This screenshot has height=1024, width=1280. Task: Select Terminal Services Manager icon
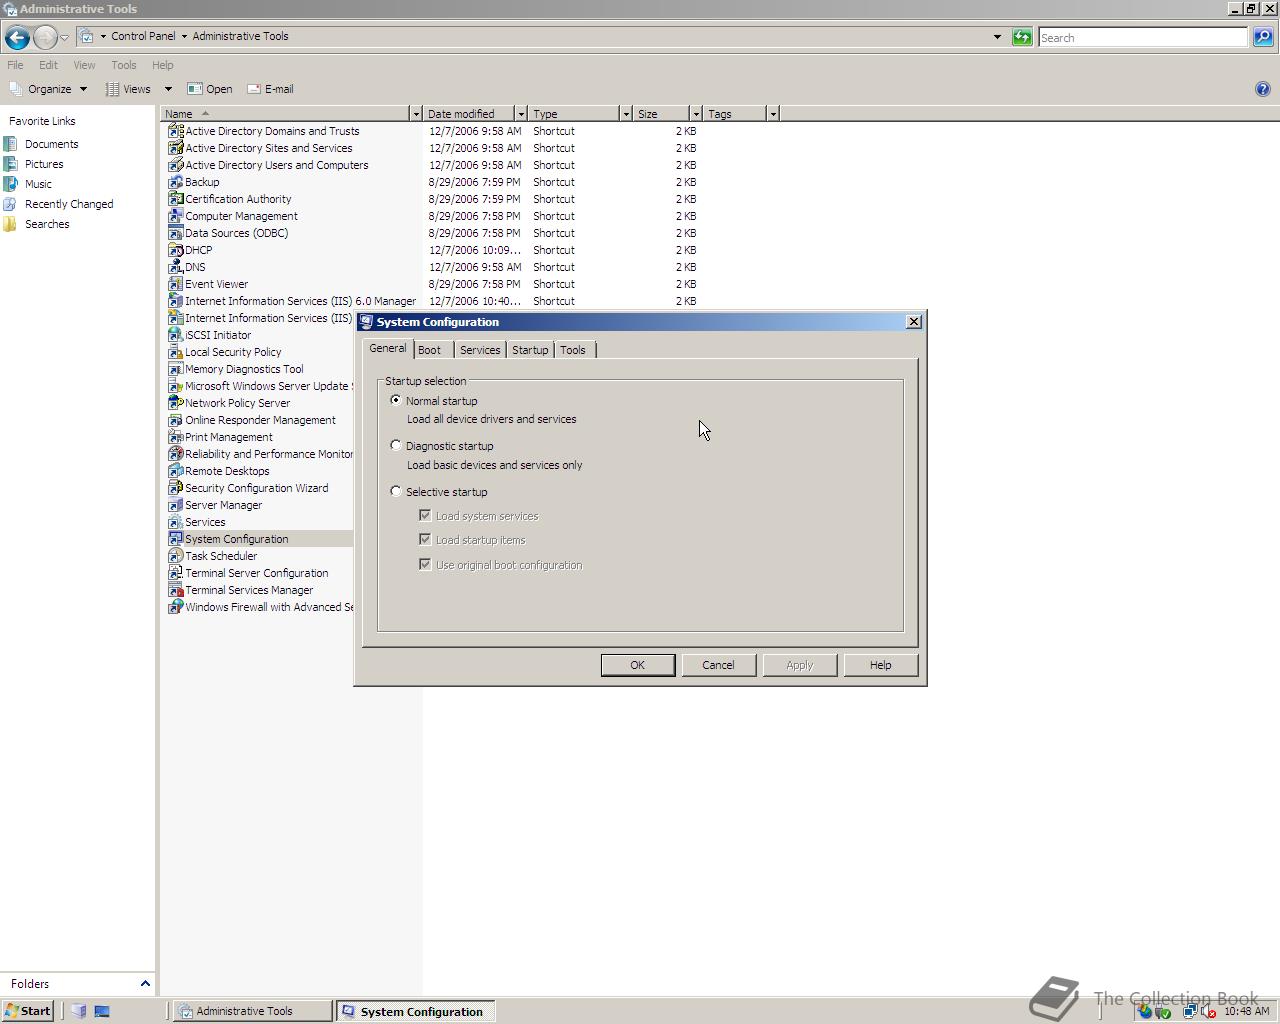tap(175, 590)
